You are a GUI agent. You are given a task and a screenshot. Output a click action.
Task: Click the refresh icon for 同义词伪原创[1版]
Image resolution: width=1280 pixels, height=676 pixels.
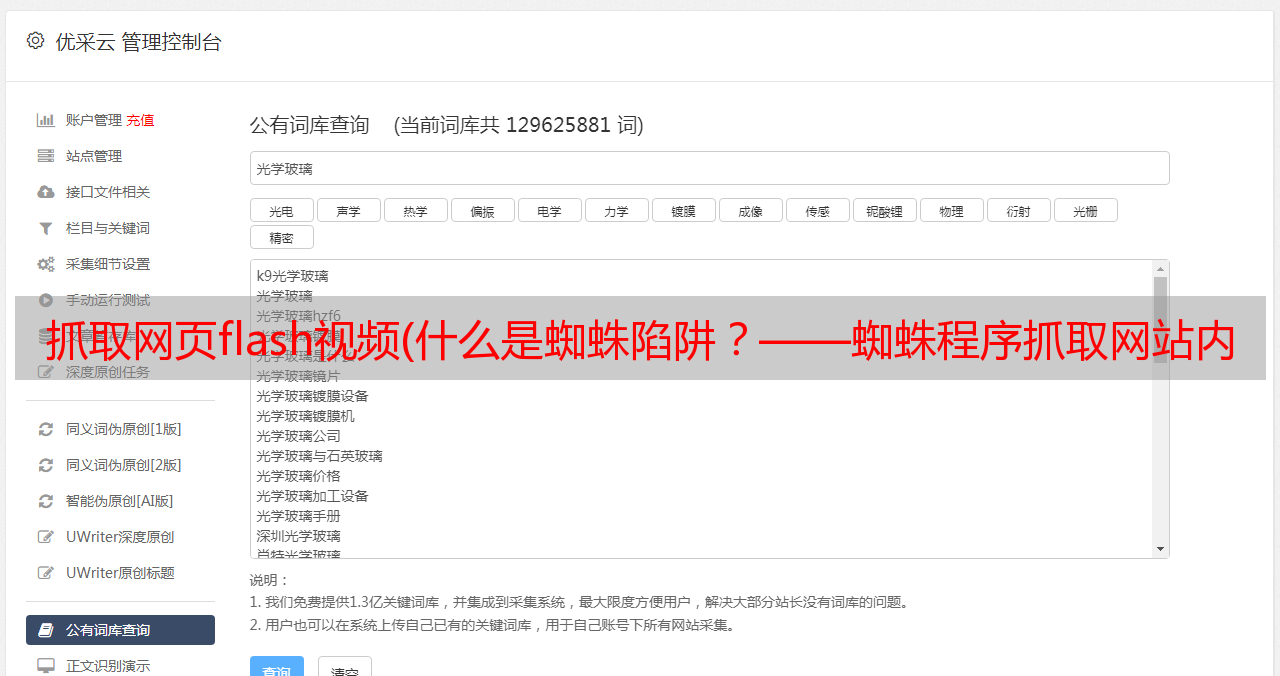pos(46,429)
